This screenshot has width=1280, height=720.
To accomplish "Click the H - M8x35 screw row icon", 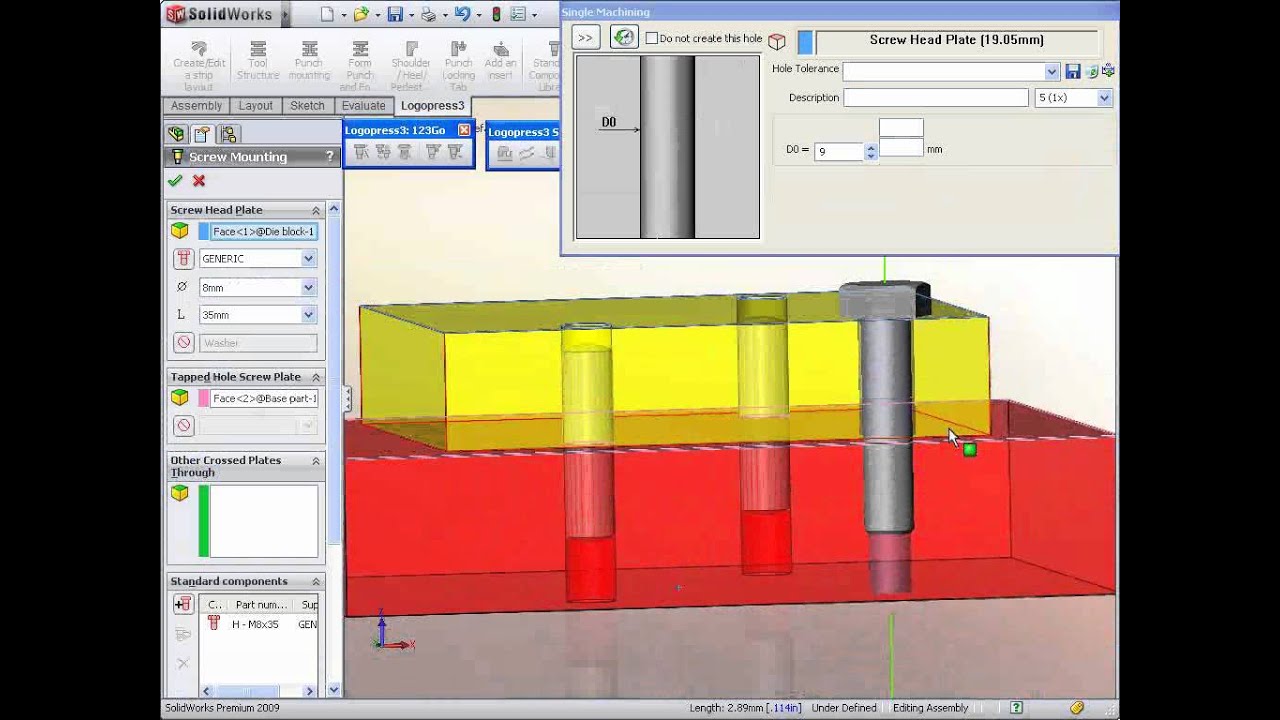I will (213, 623).
